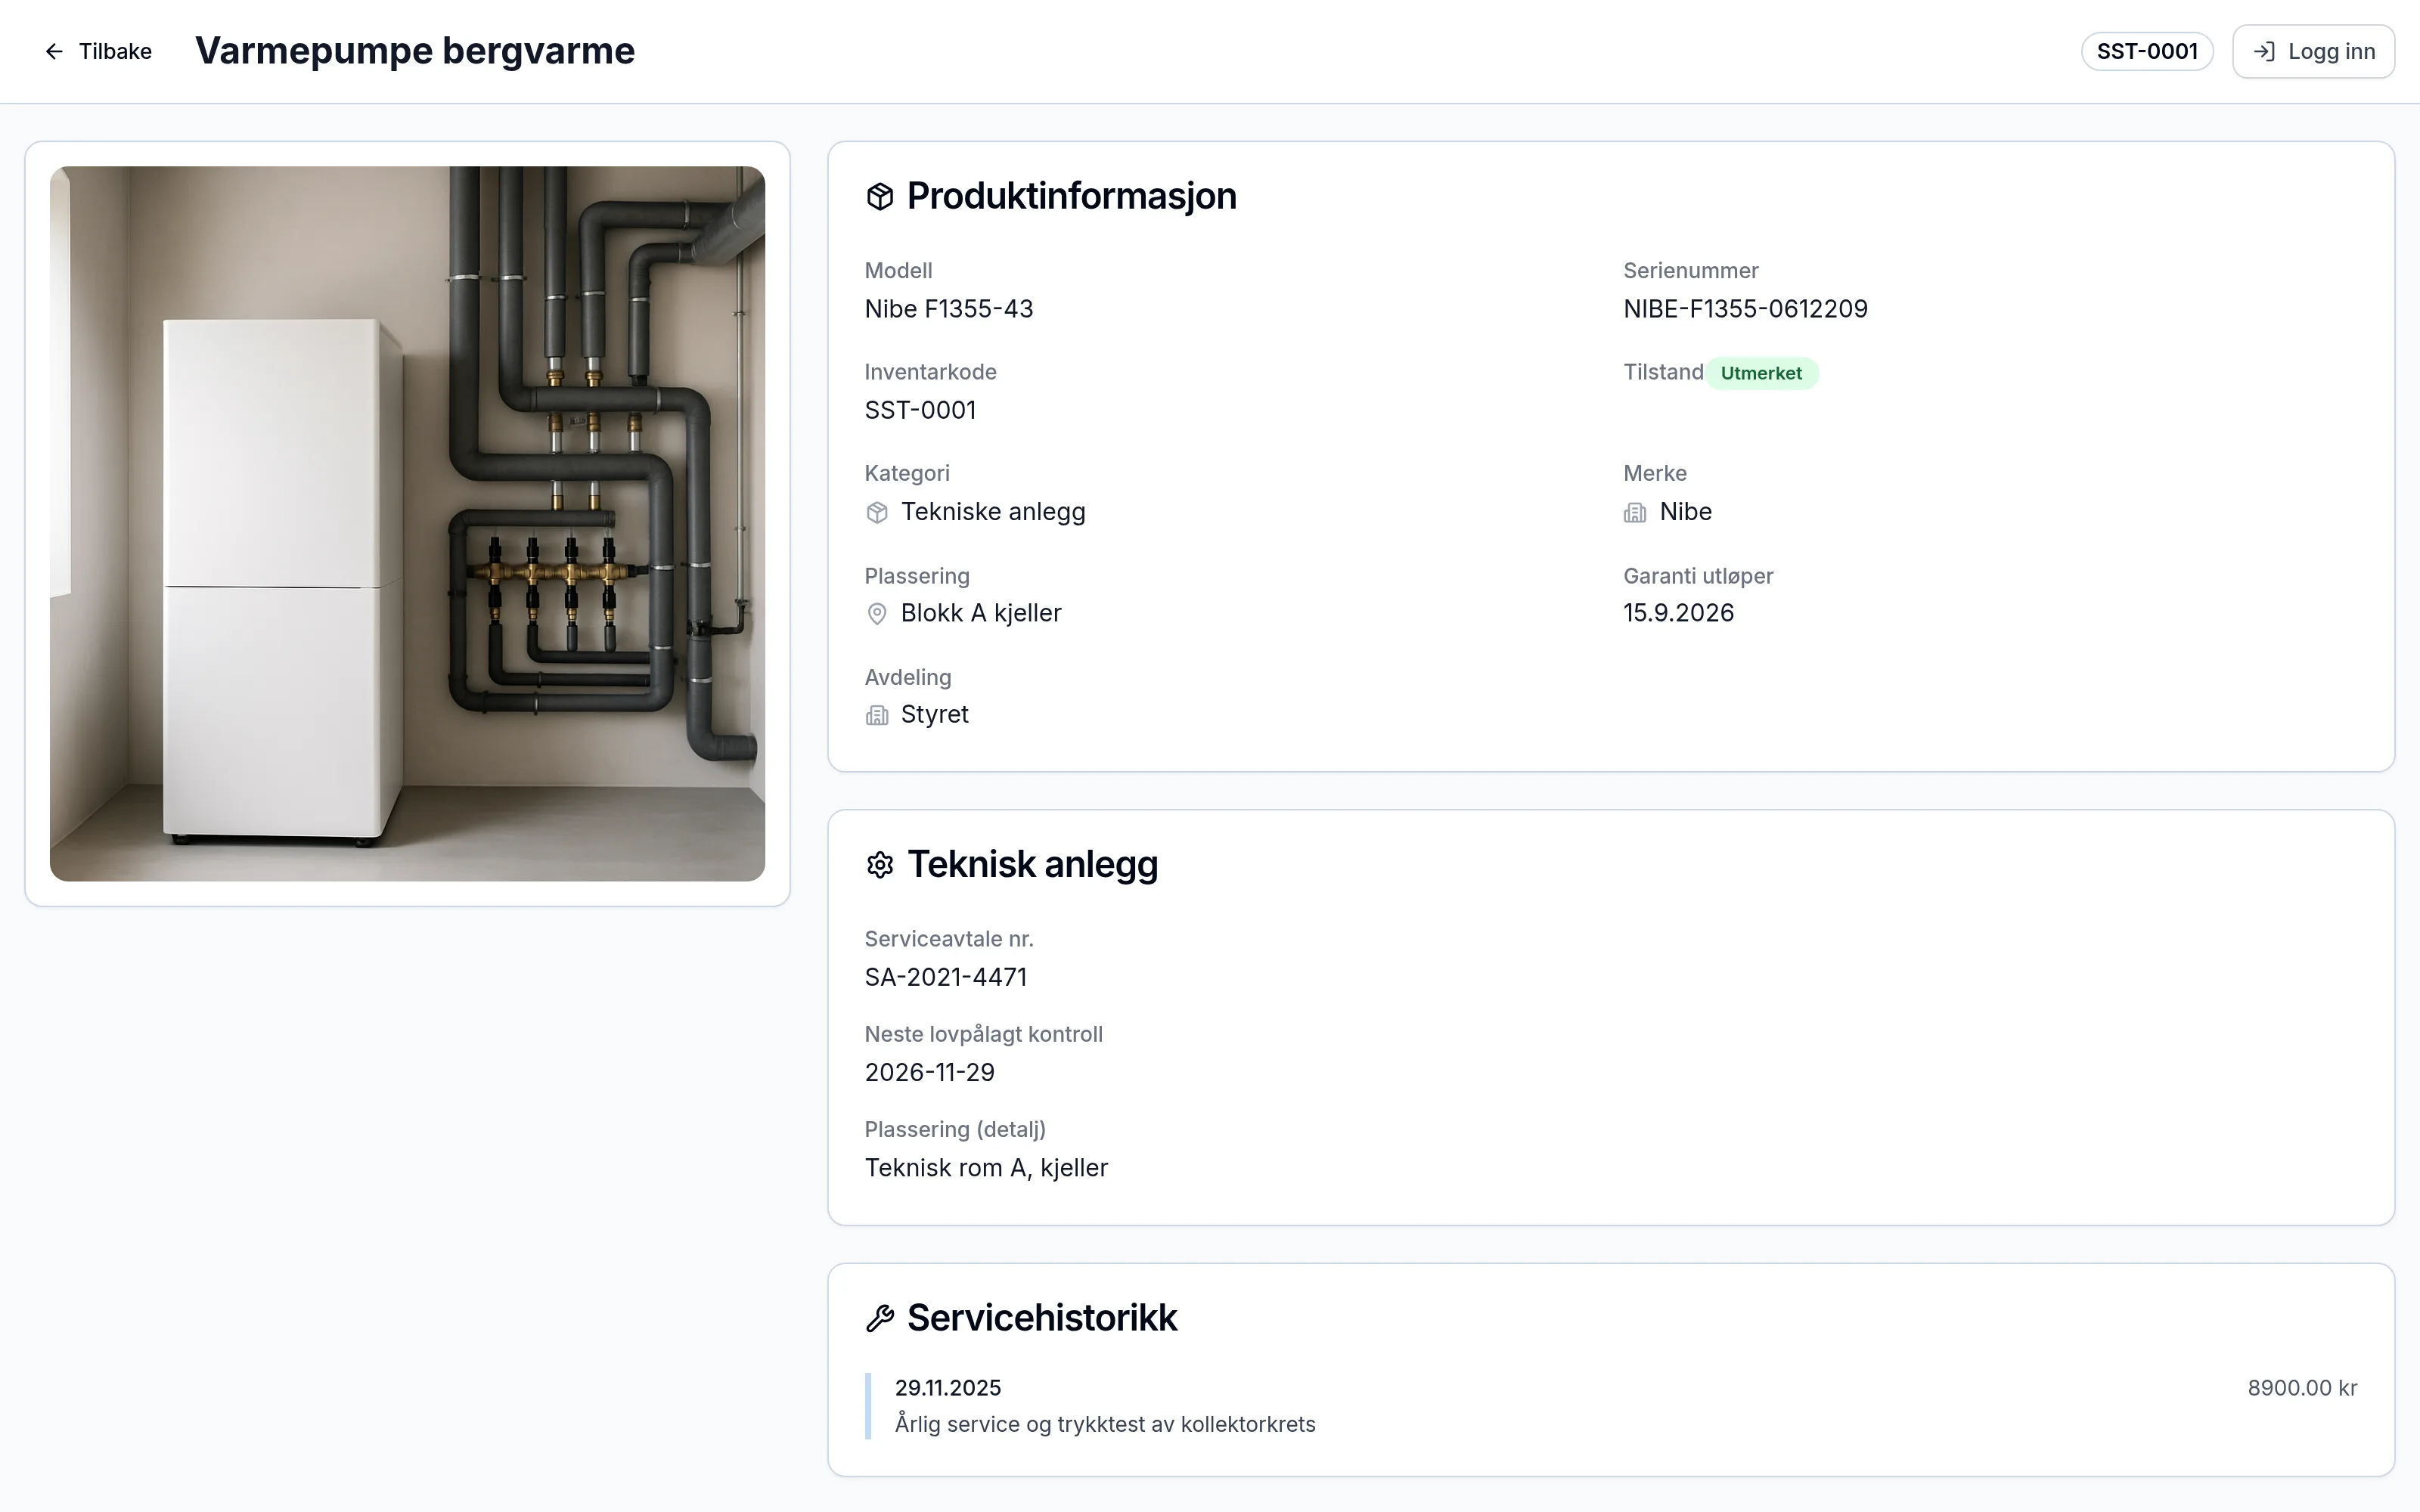Click the building icon next to Styret
The width and height of the screenshot is (2420, 1512).
pos(877,715)
